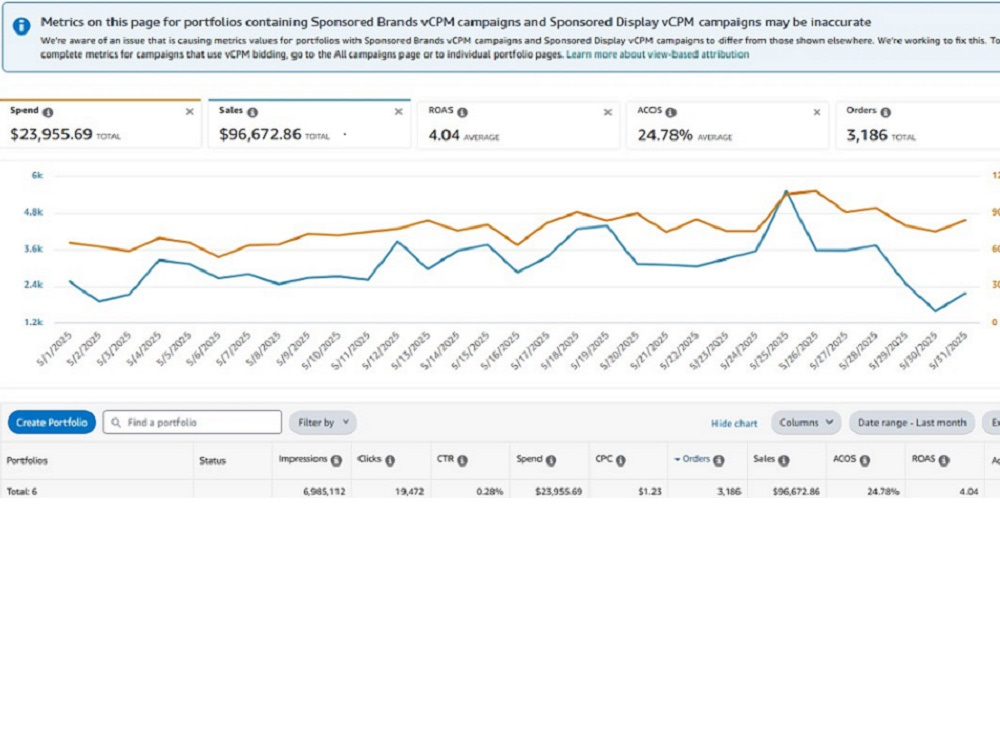
Task: Select the Orders metric card
Action: click(x=918, y=125)
